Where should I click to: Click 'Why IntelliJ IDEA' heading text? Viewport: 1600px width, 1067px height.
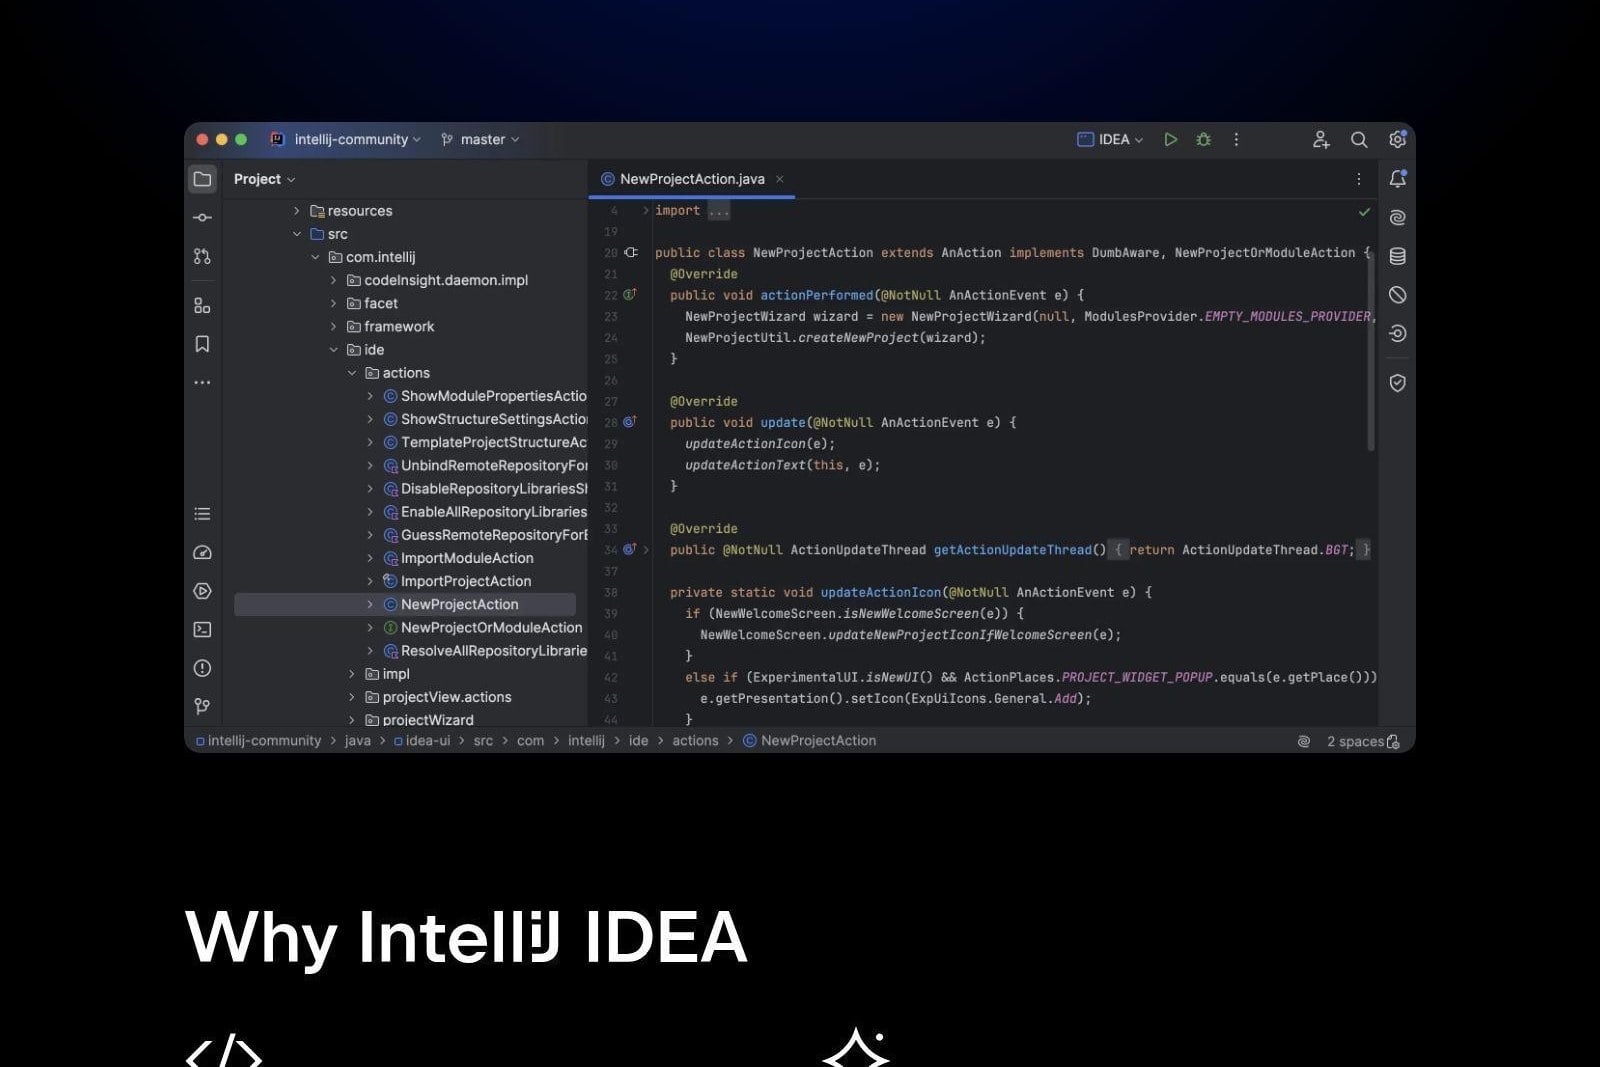[466, 937]
